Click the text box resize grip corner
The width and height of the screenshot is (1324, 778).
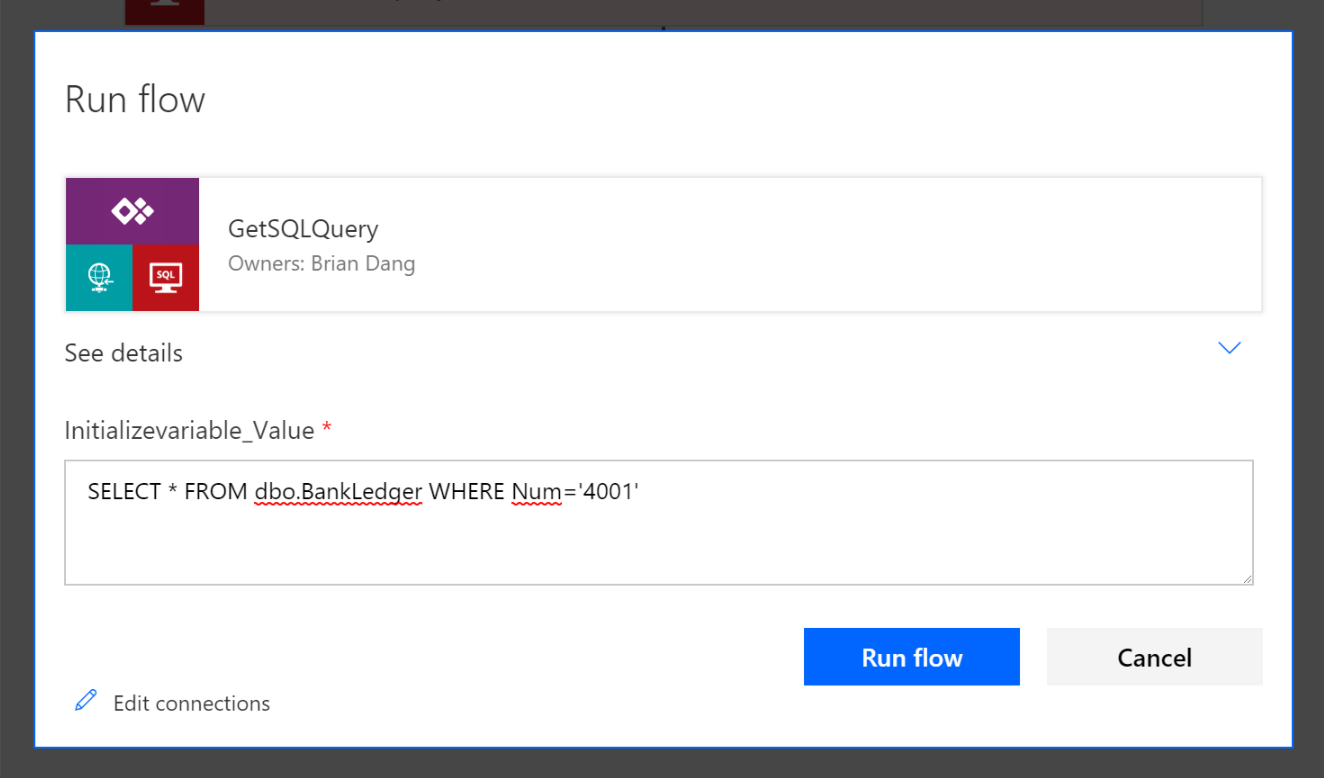(x=1246, y=577)
